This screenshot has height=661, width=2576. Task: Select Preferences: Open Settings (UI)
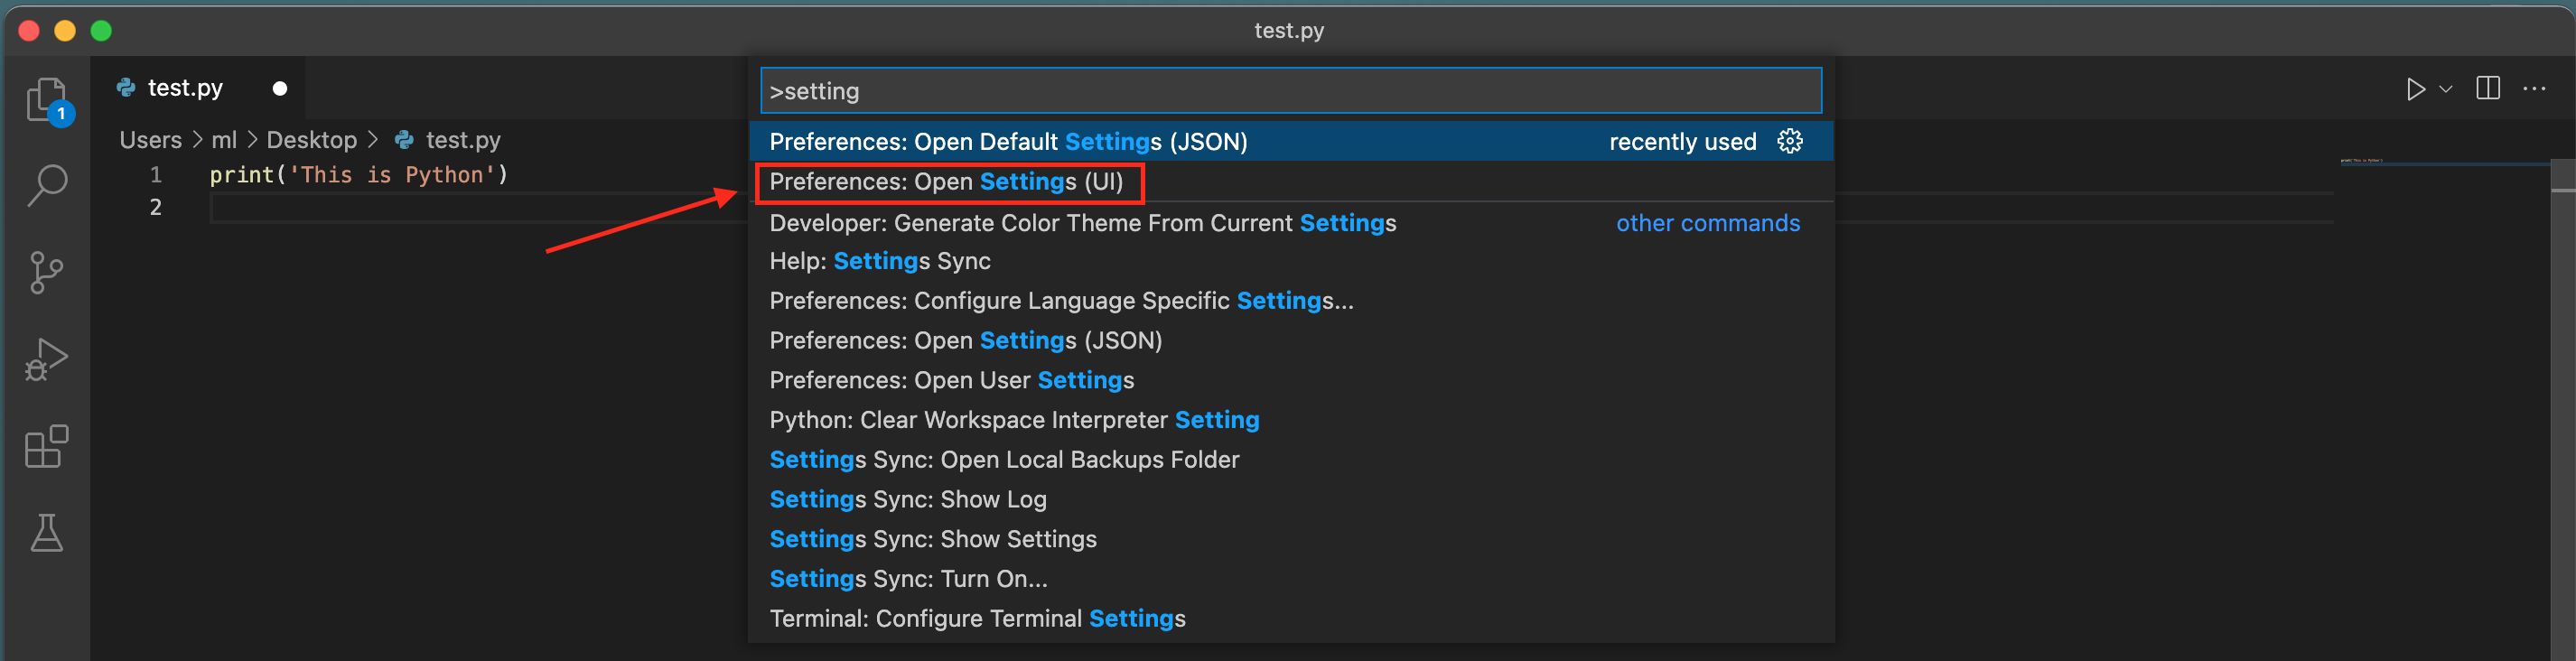click(x=946, y=182)
